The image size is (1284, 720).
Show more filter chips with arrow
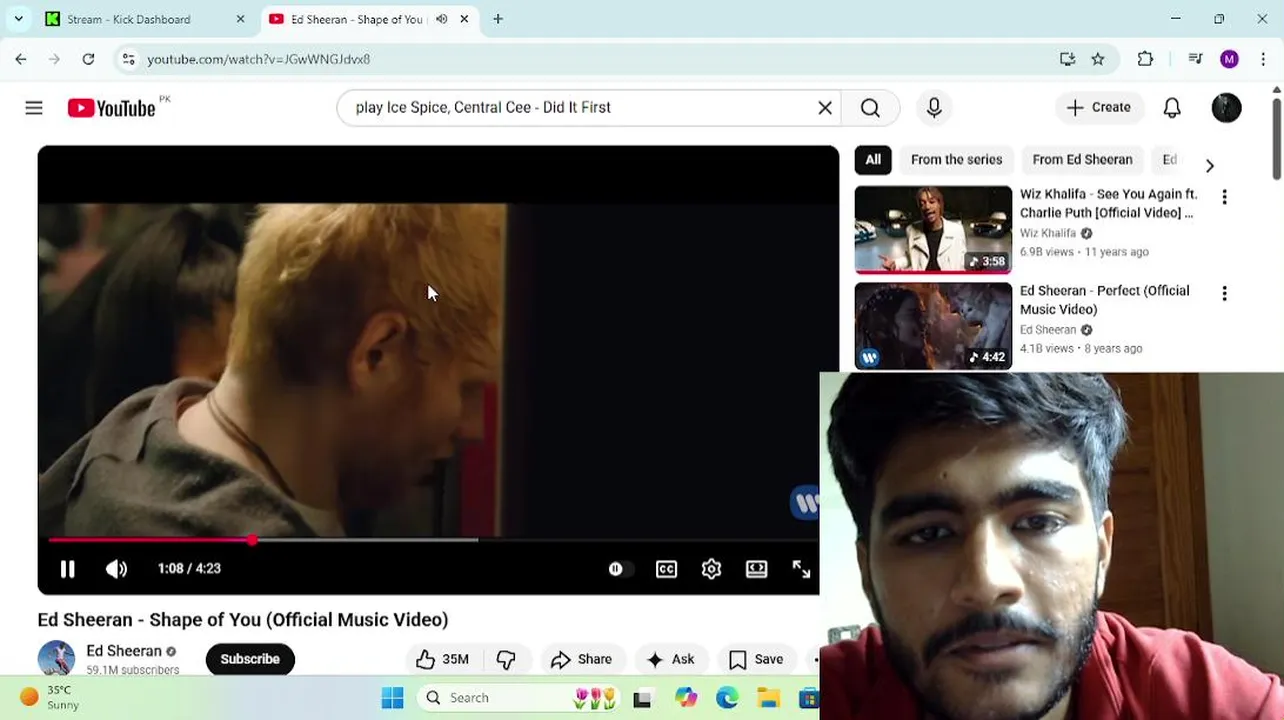click(1209, 165)
